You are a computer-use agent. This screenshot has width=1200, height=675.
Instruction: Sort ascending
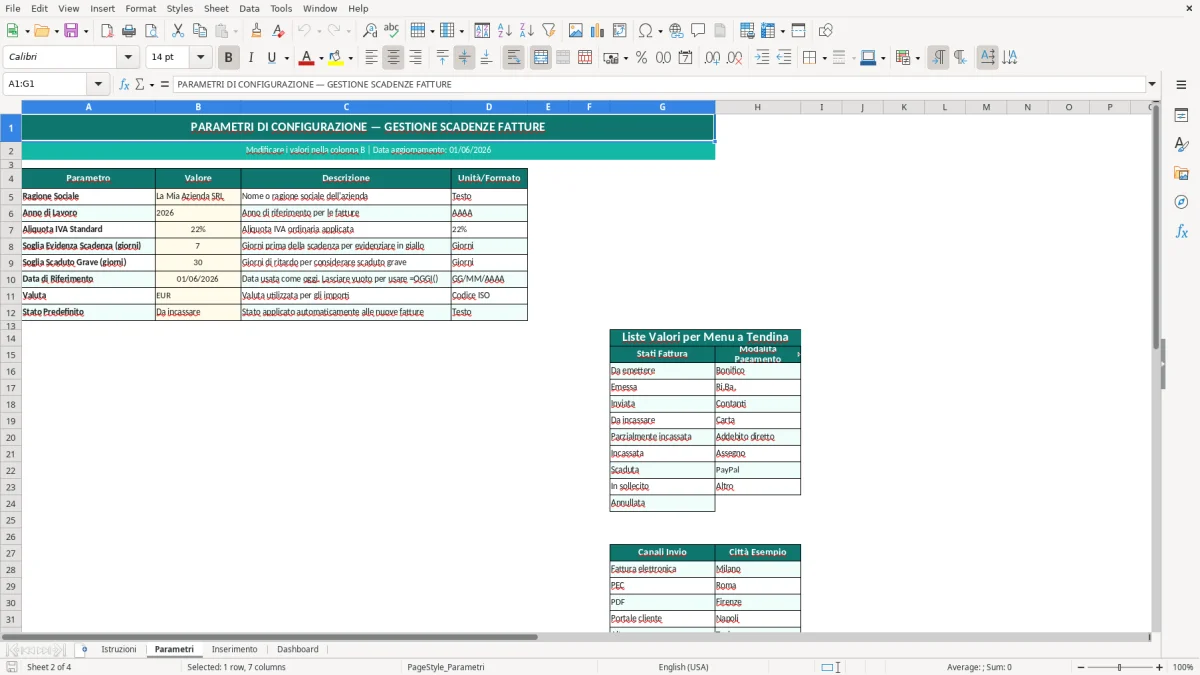pyautogui.click(x=505, y=31)
